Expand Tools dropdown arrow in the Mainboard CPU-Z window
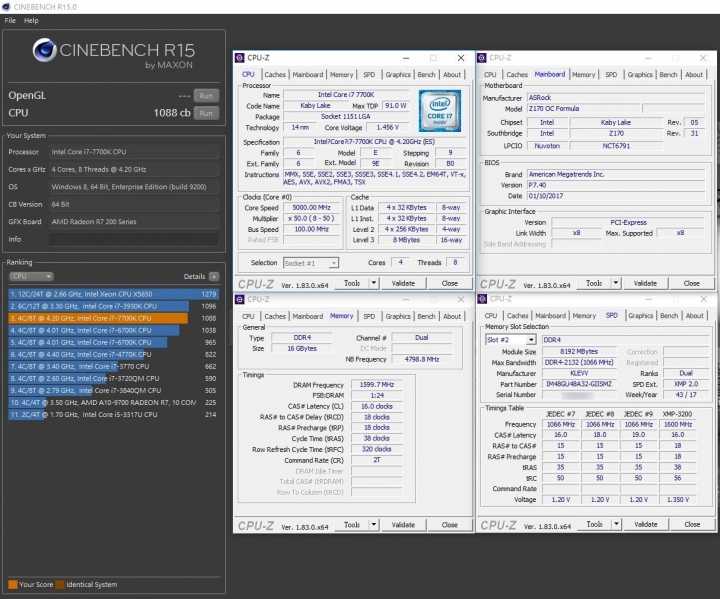The image size is (720, 599). point(616,283)
